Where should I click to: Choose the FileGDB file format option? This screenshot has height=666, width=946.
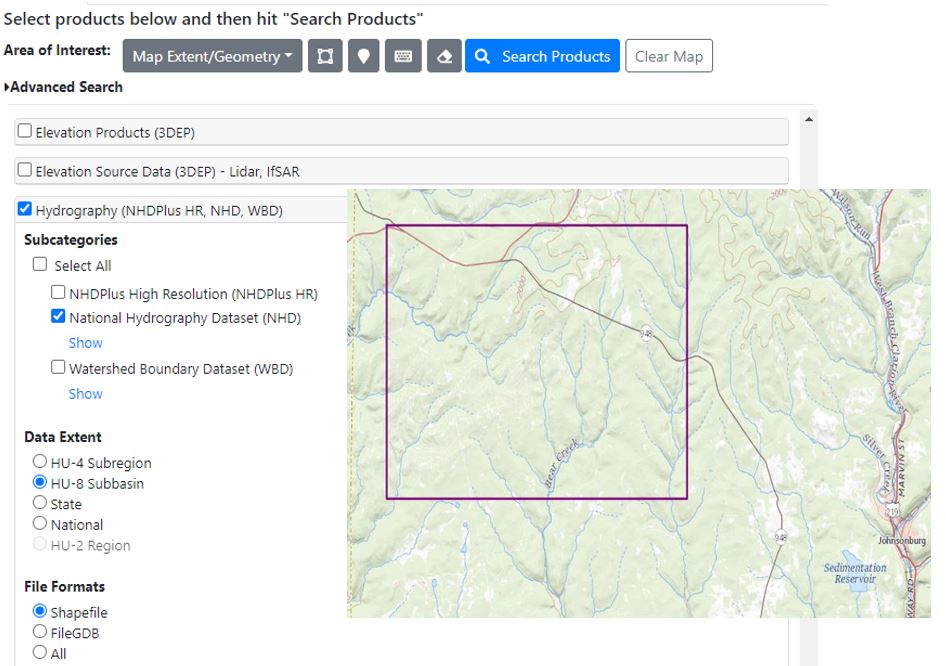click(x=40, y=632)
